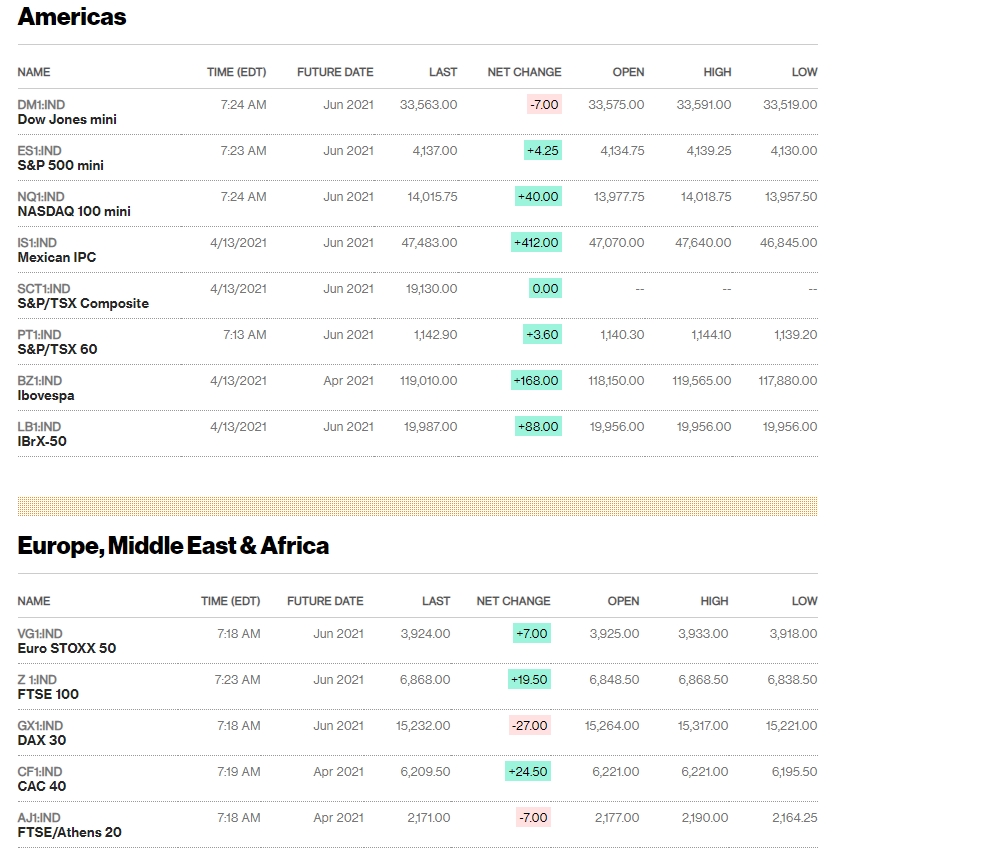The image size is (981, 848).
Task: Select the Mexican IPC index link
Action: pyautogui.click(x=57, y=257)
